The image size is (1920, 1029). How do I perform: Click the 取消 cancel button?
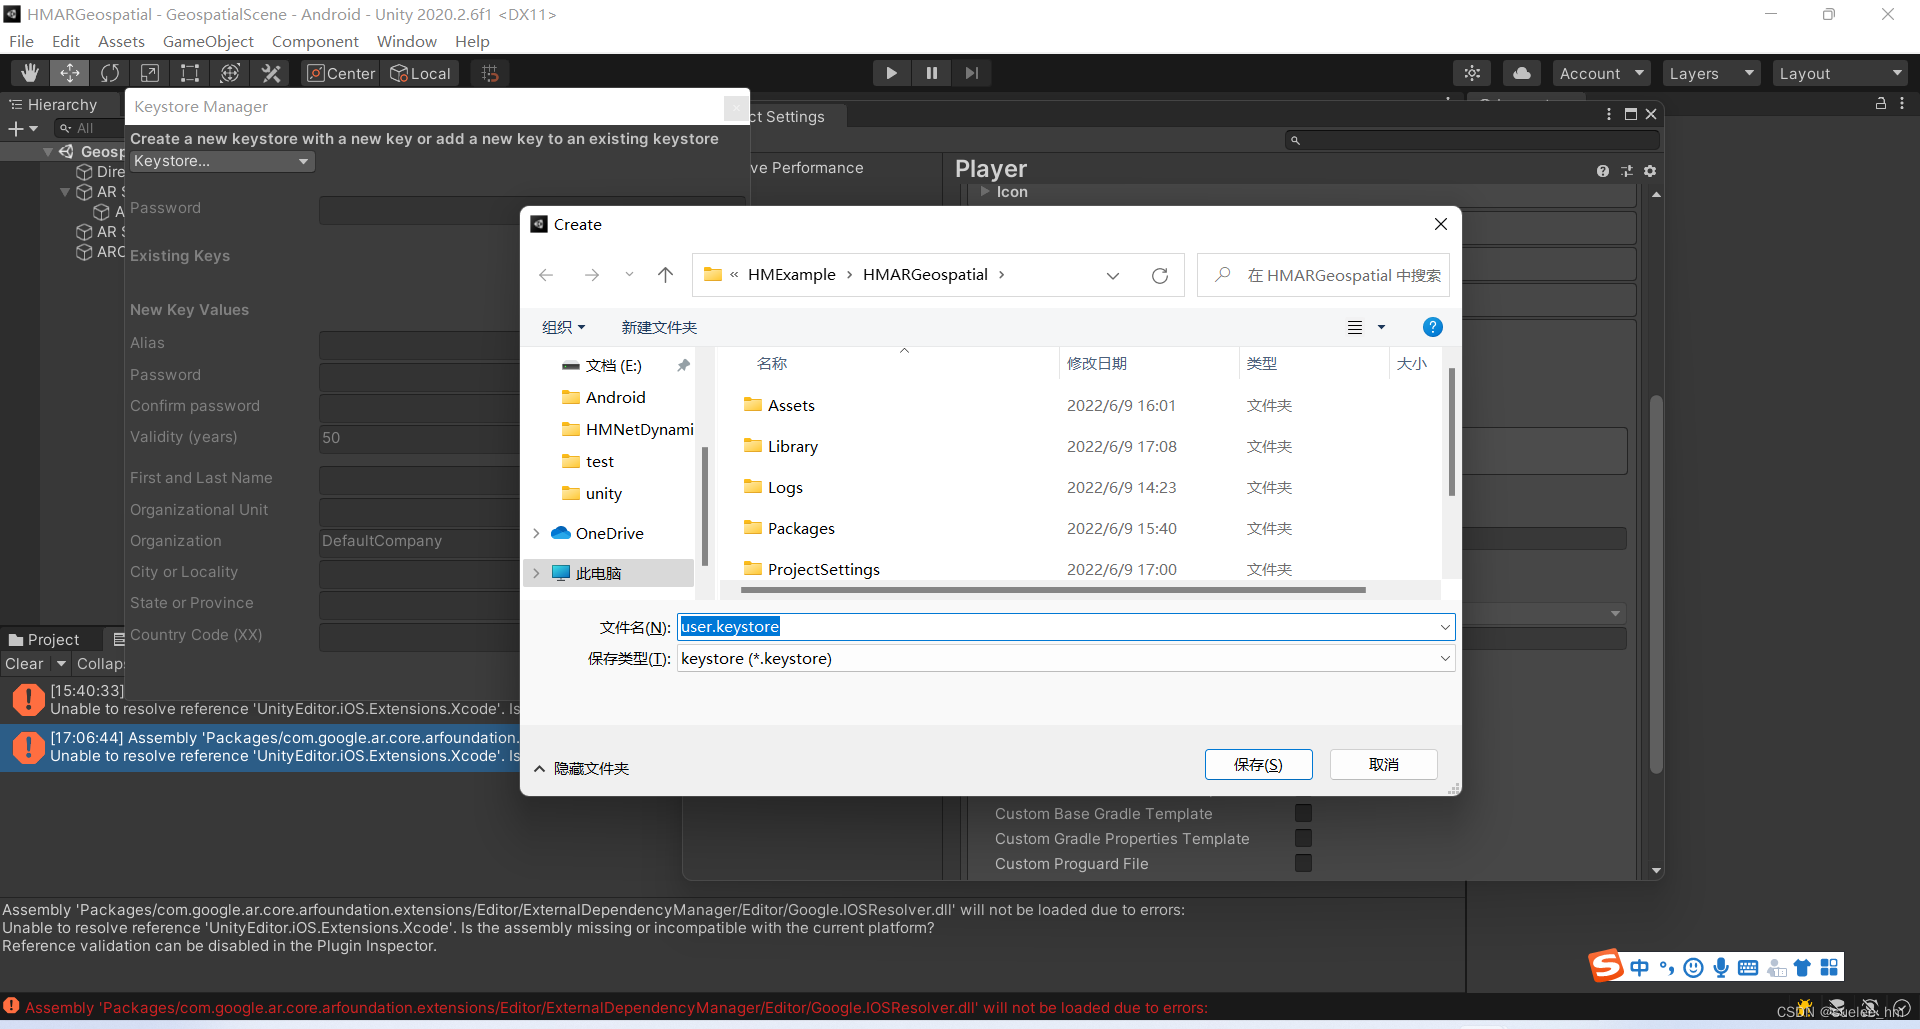point(1384,764)
